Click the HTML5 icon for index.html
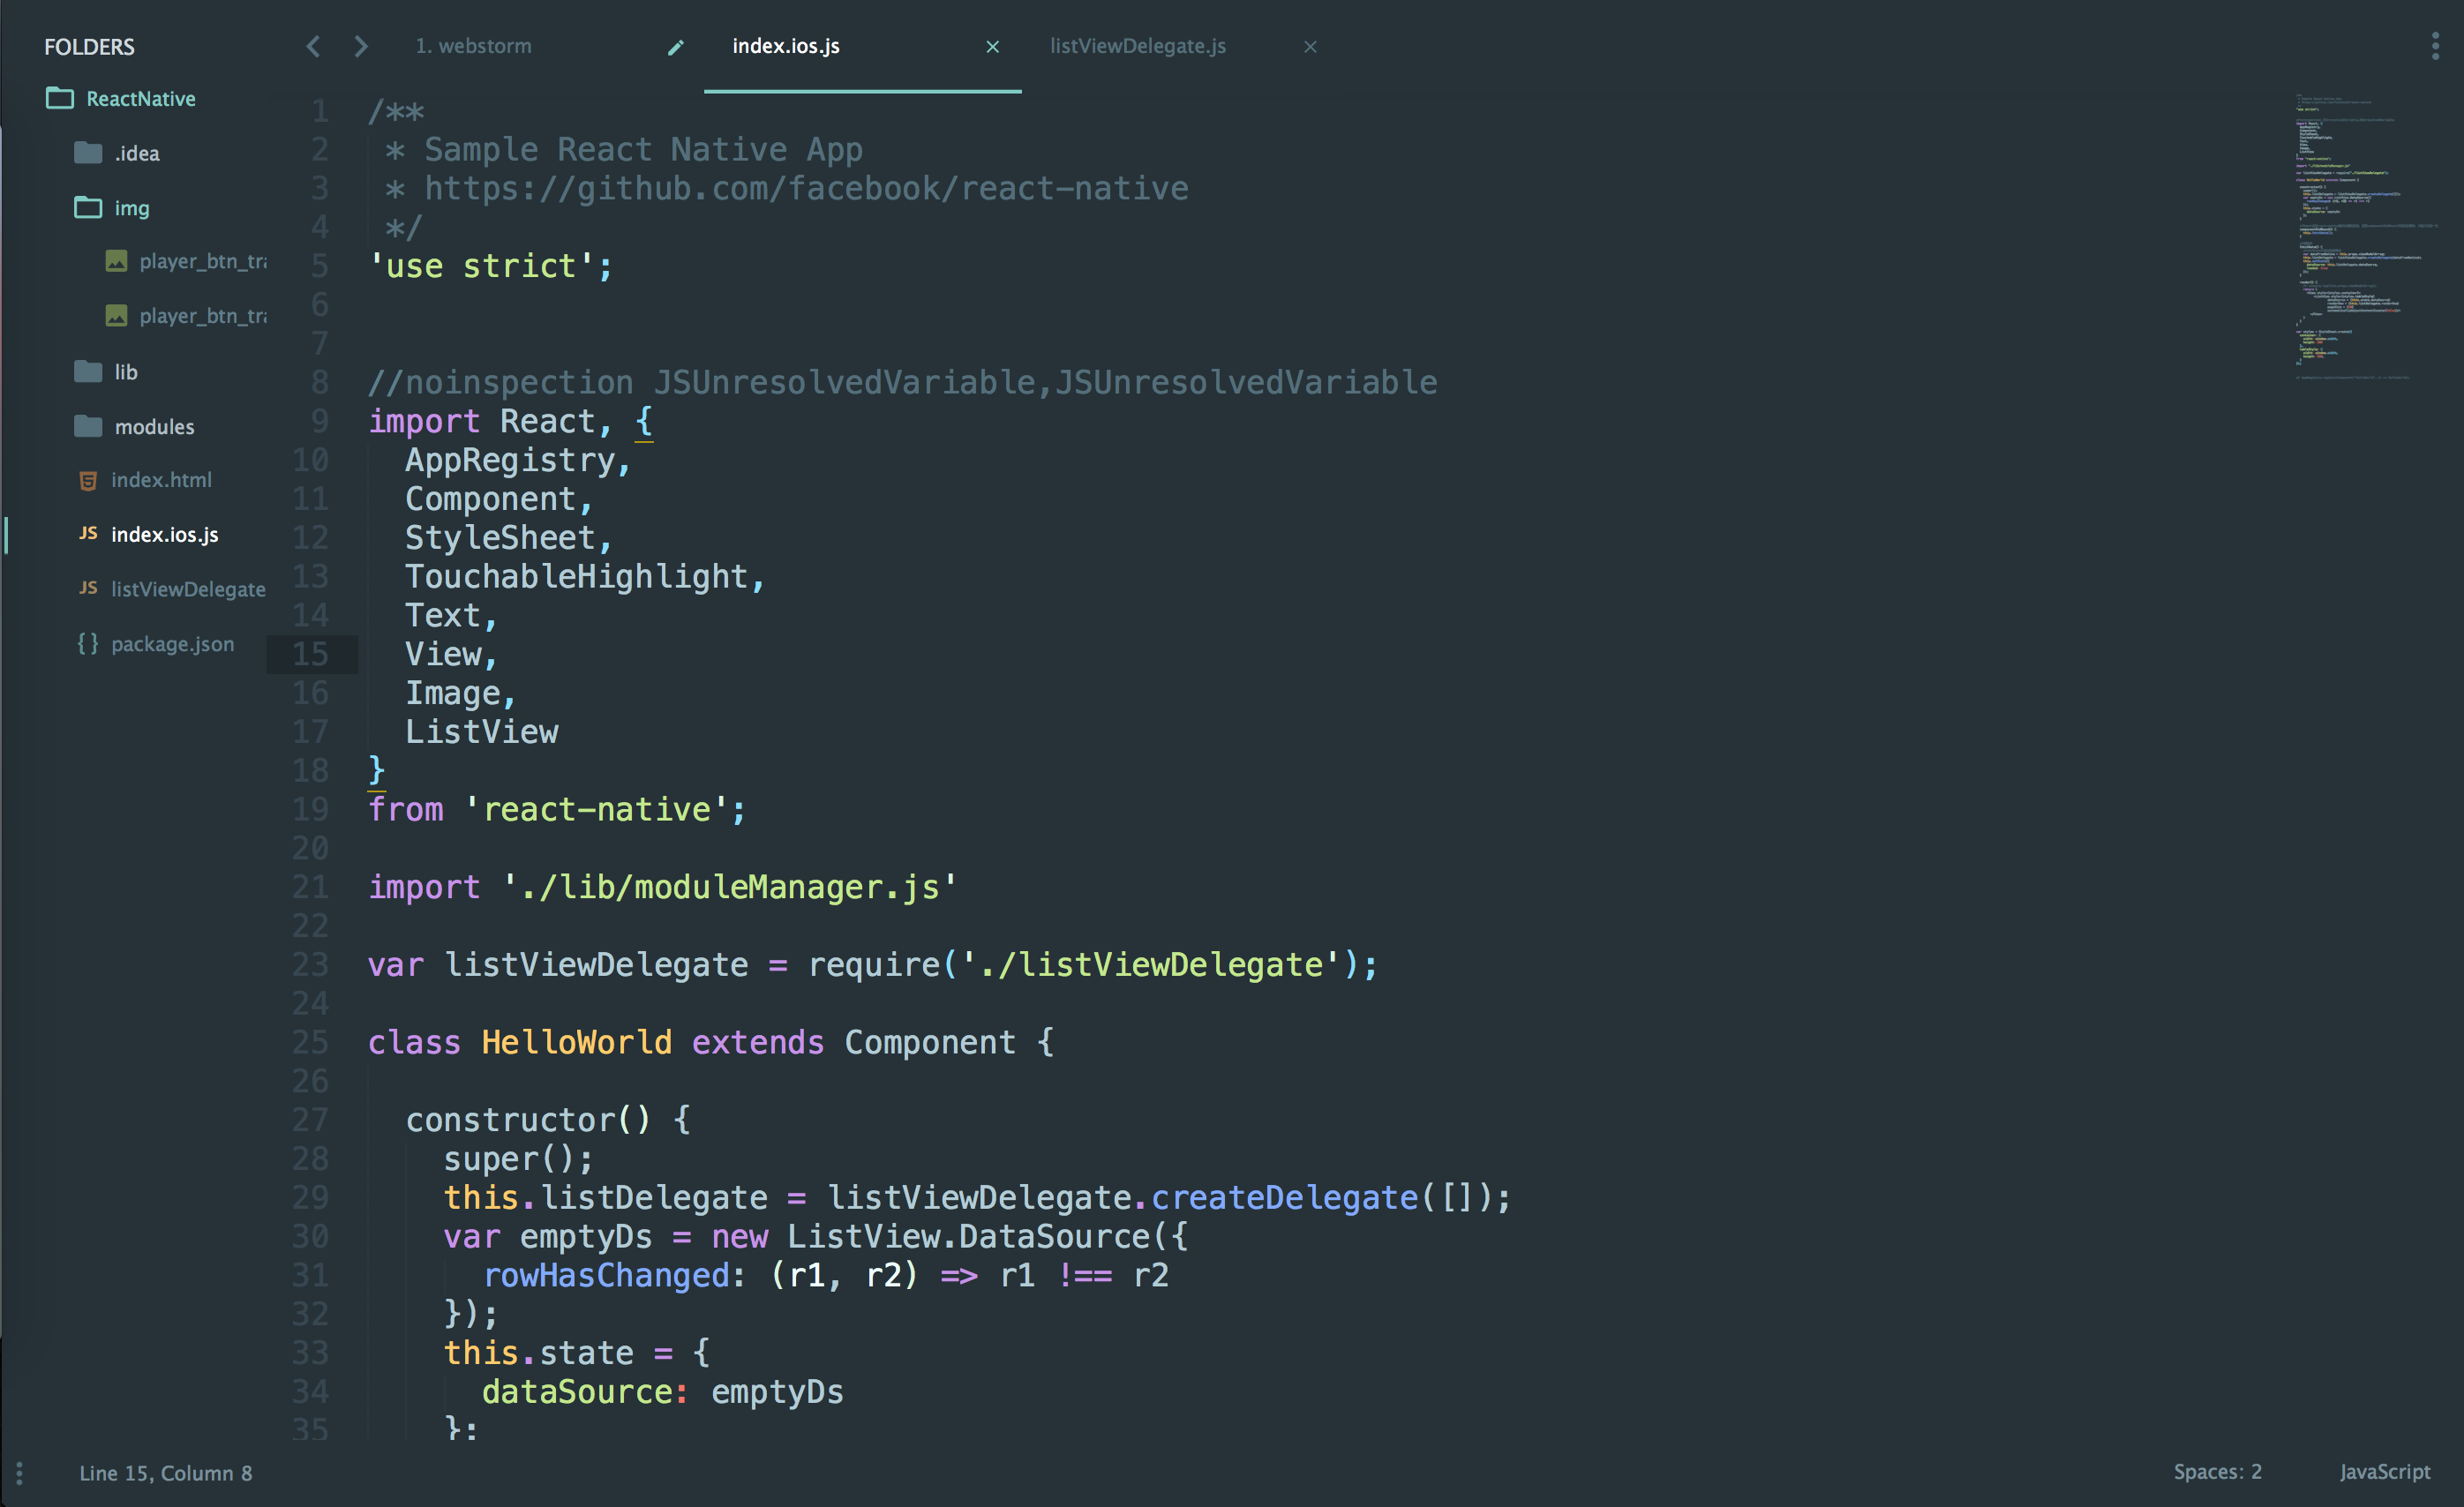 point(88,481)
